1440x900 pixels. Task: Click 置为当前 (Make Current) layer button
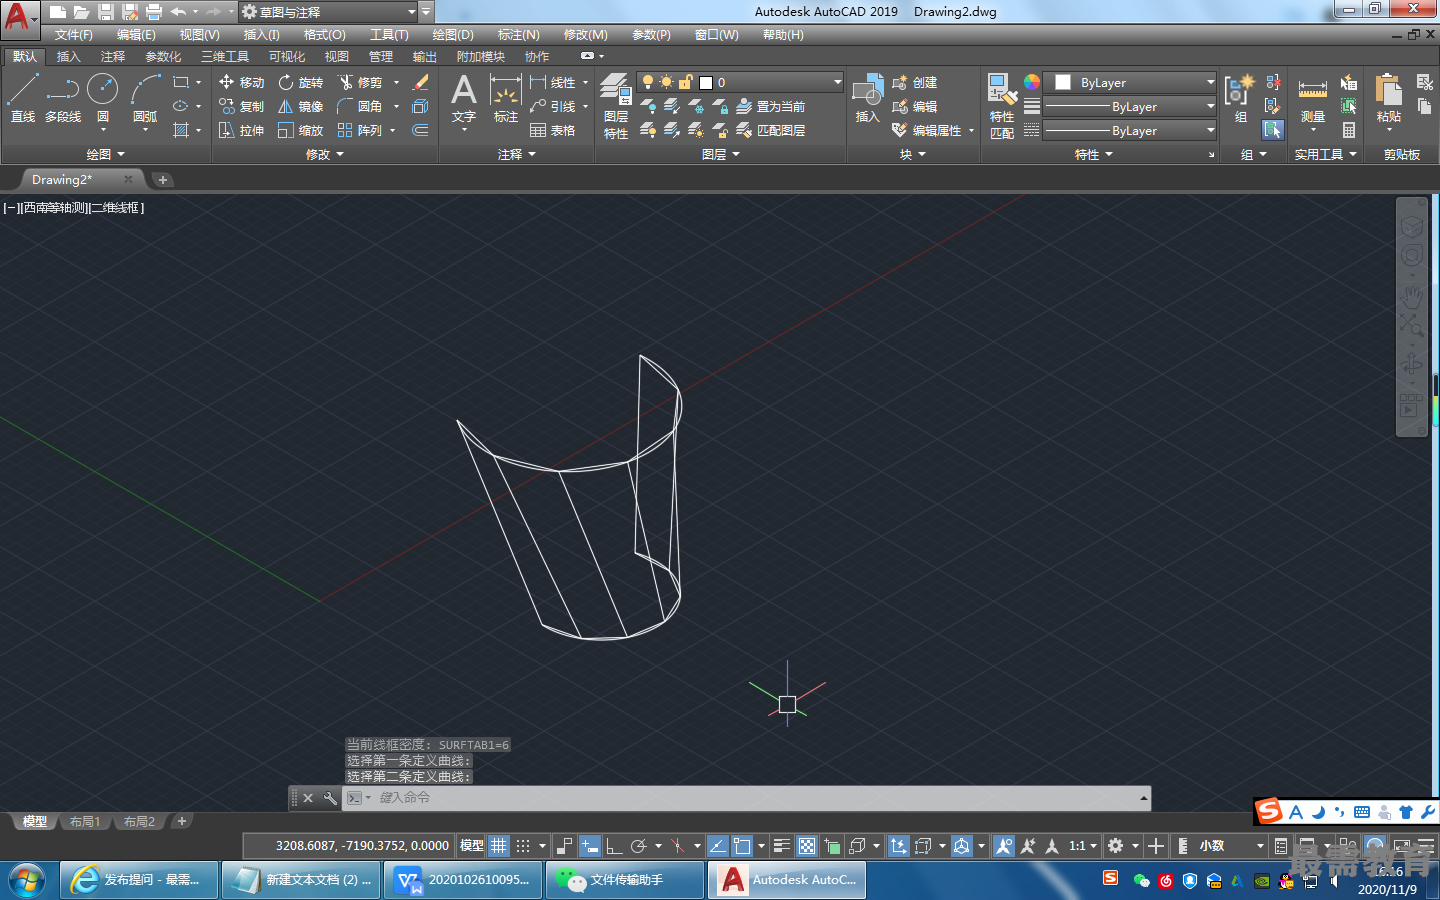tap(771, 106)
